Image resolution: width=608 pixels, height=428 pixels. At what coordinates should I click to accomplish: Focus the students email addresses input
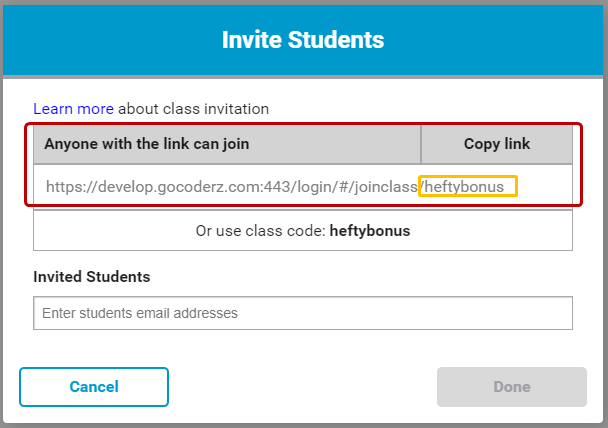[x=302, y=313]
